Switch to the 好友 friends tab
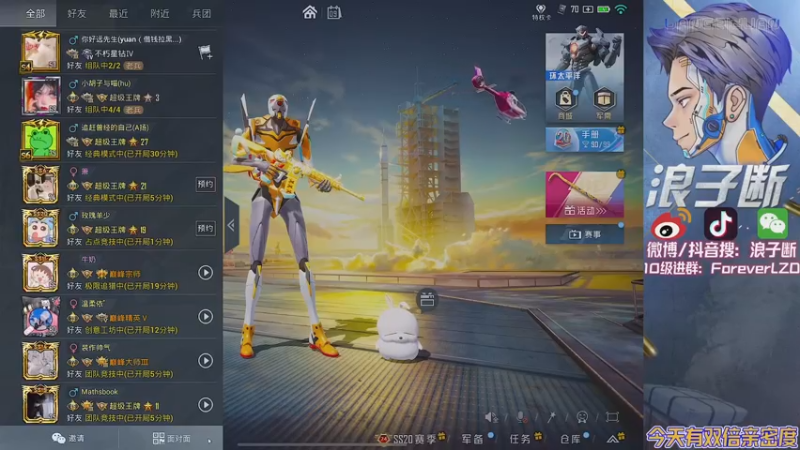 tap(77, 13)
